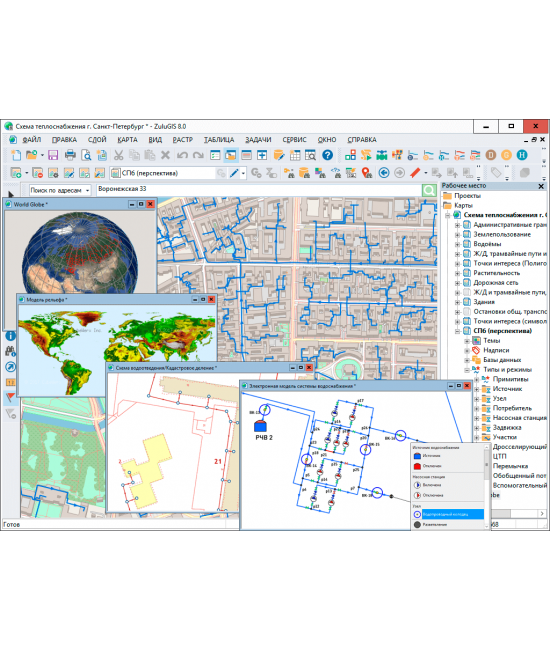Click the Cut scissors toolbar icon

coord(119,156)
